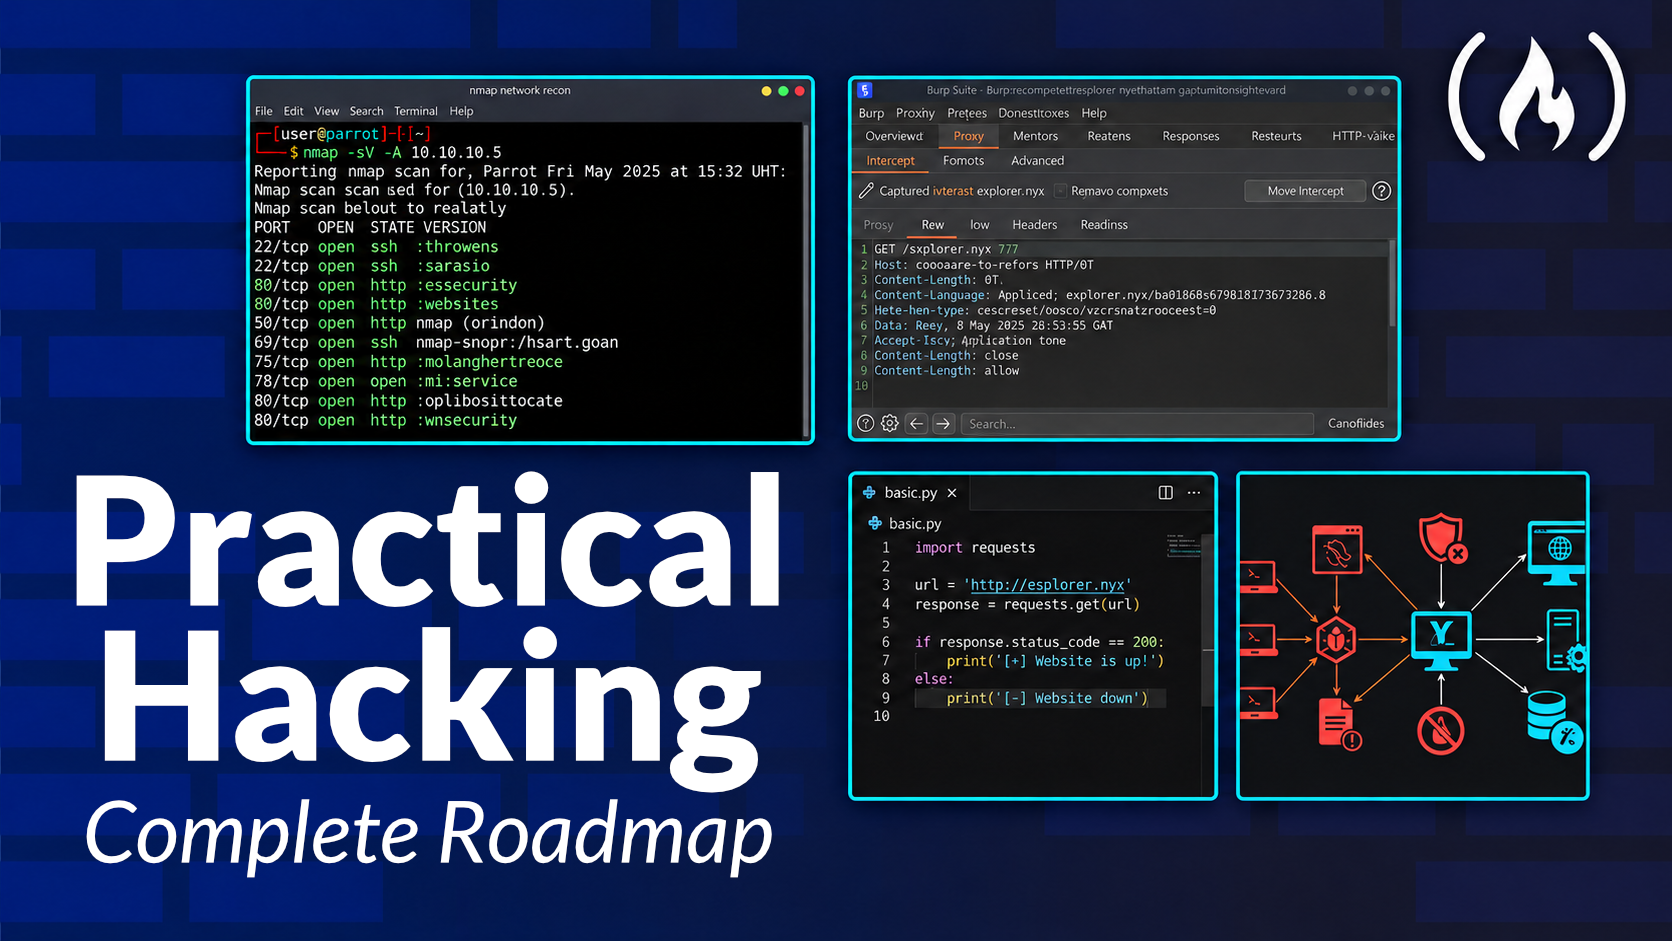Click the Burp Suite logo icon in title bar

865,90
